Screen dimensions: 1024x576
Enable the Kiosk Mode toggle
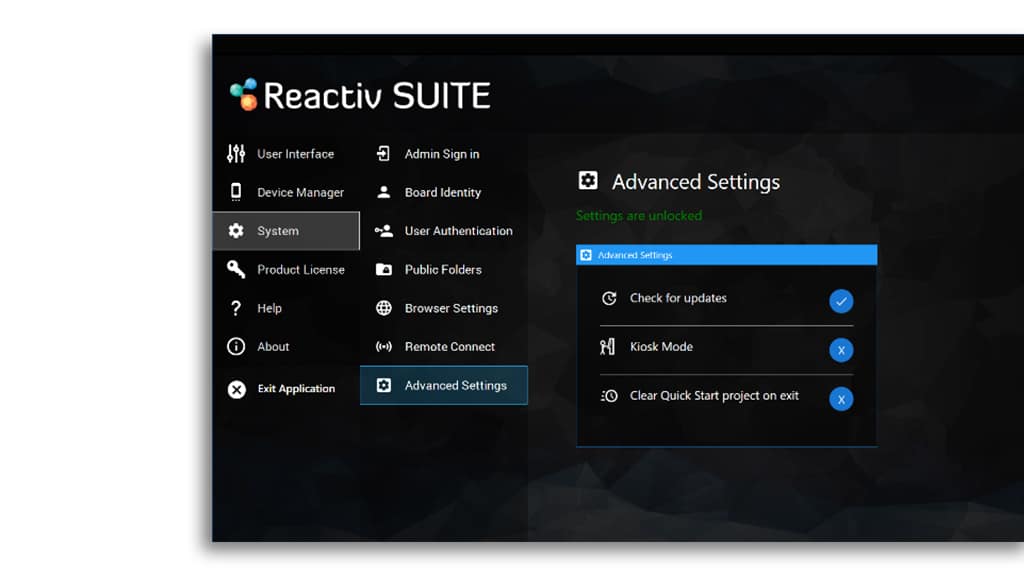pos(841,350)
